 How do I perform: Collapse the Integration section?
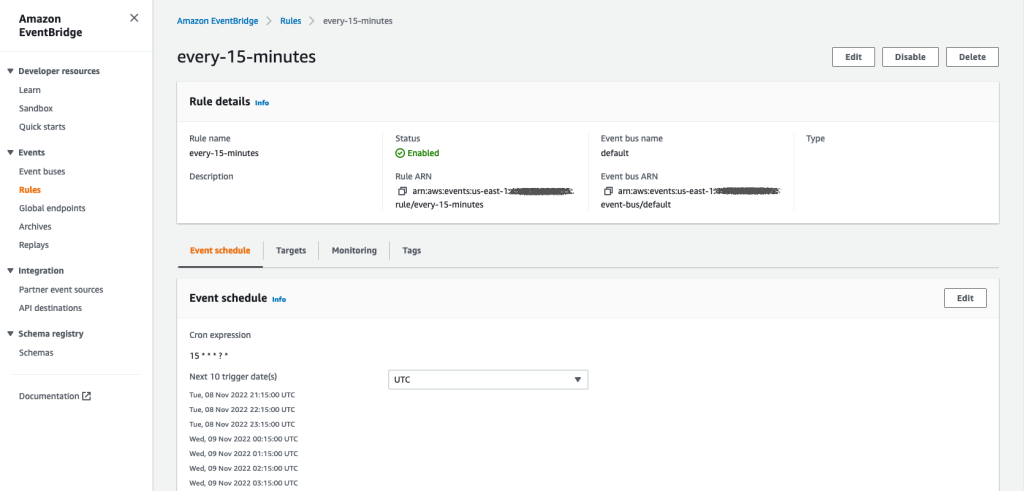point(10,271)
